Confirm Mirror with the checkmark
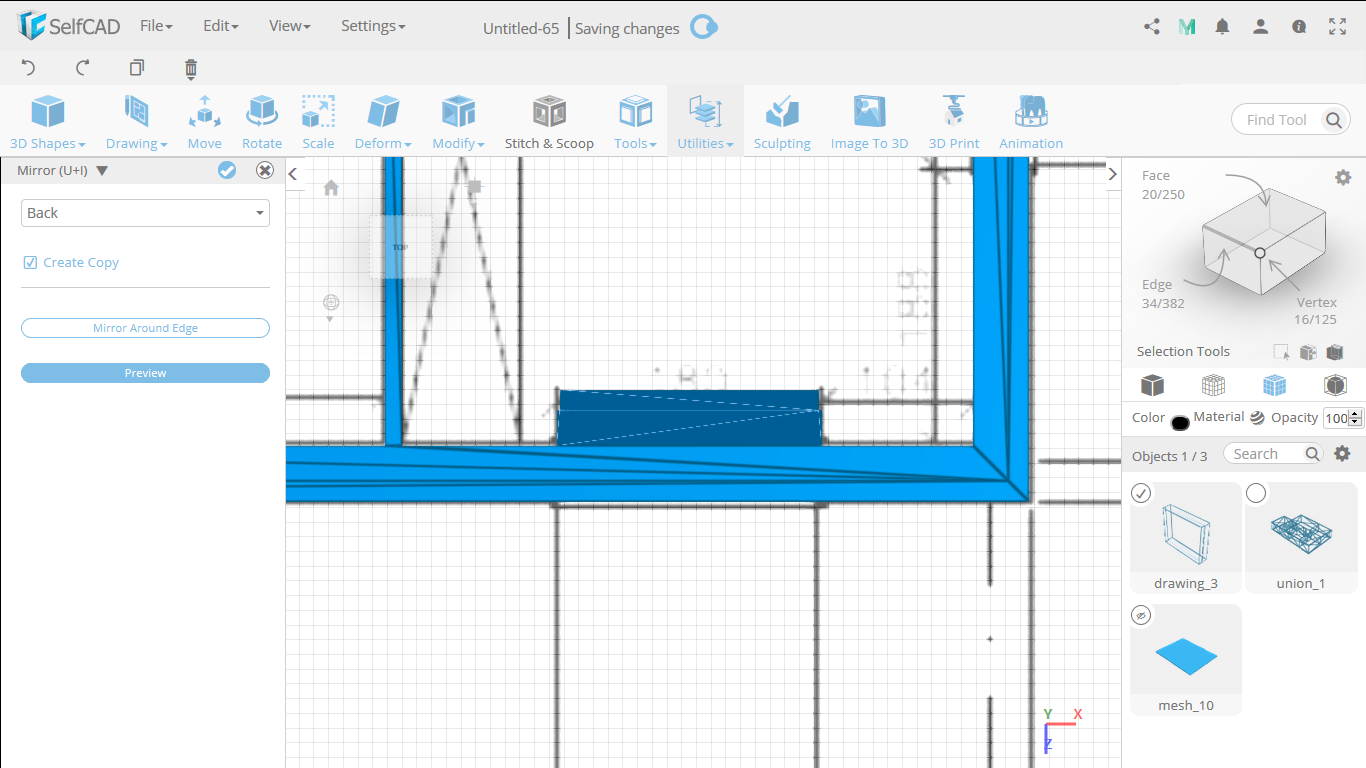Screen dimensions: 1366x768 pyautogui.click(x=227, y=170)
